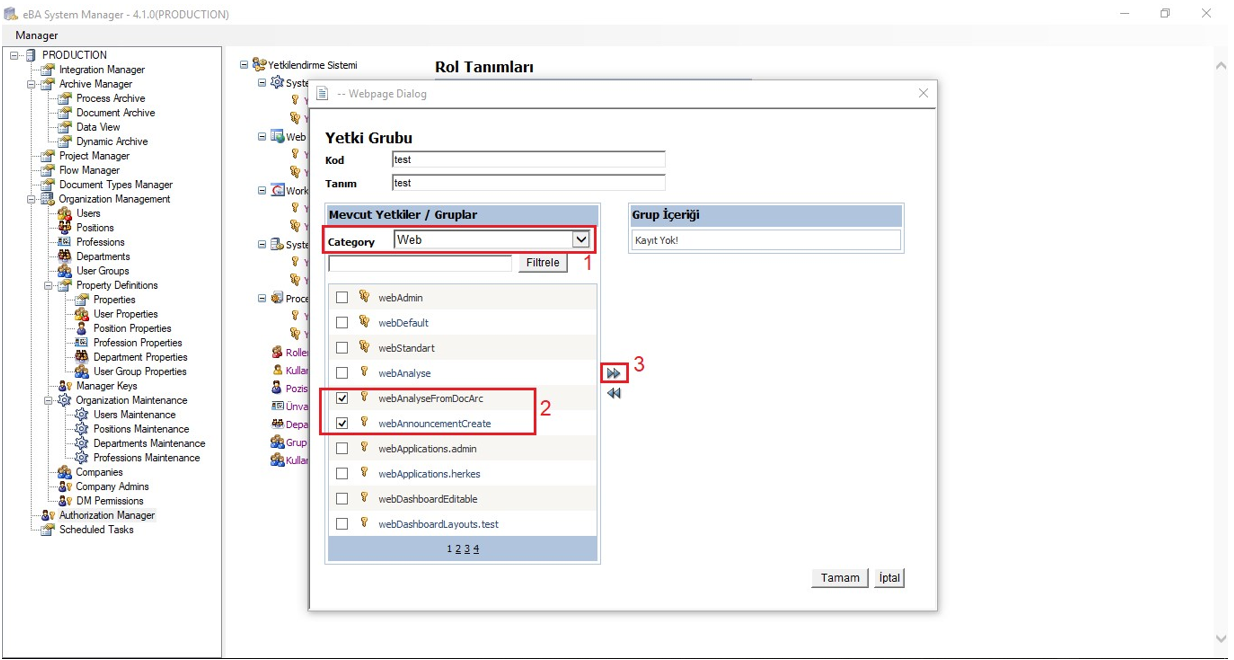Check the webAdmin checkbox
This screenshot has width=1234, height=660.
point(342,298)
